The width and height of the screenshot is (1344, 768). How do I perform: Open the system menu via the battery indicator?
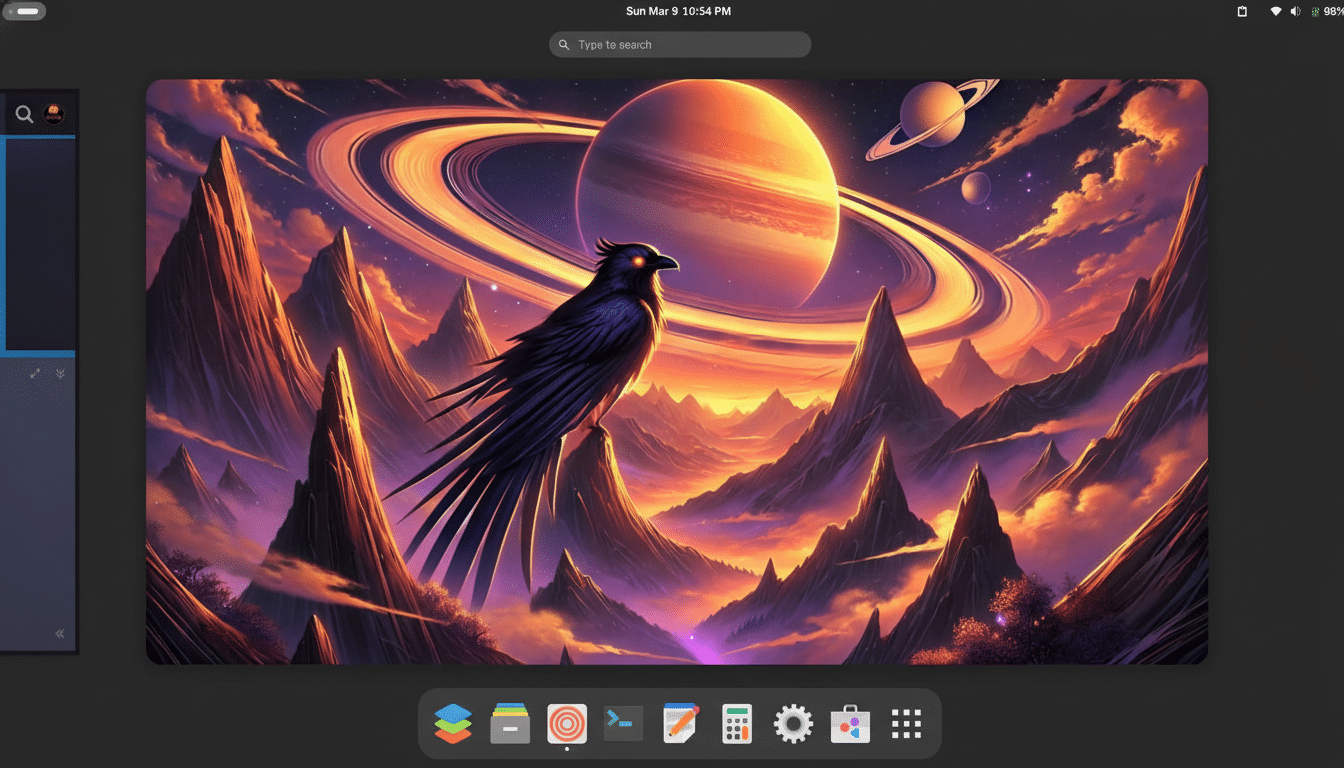click(x=1330, y=11)
